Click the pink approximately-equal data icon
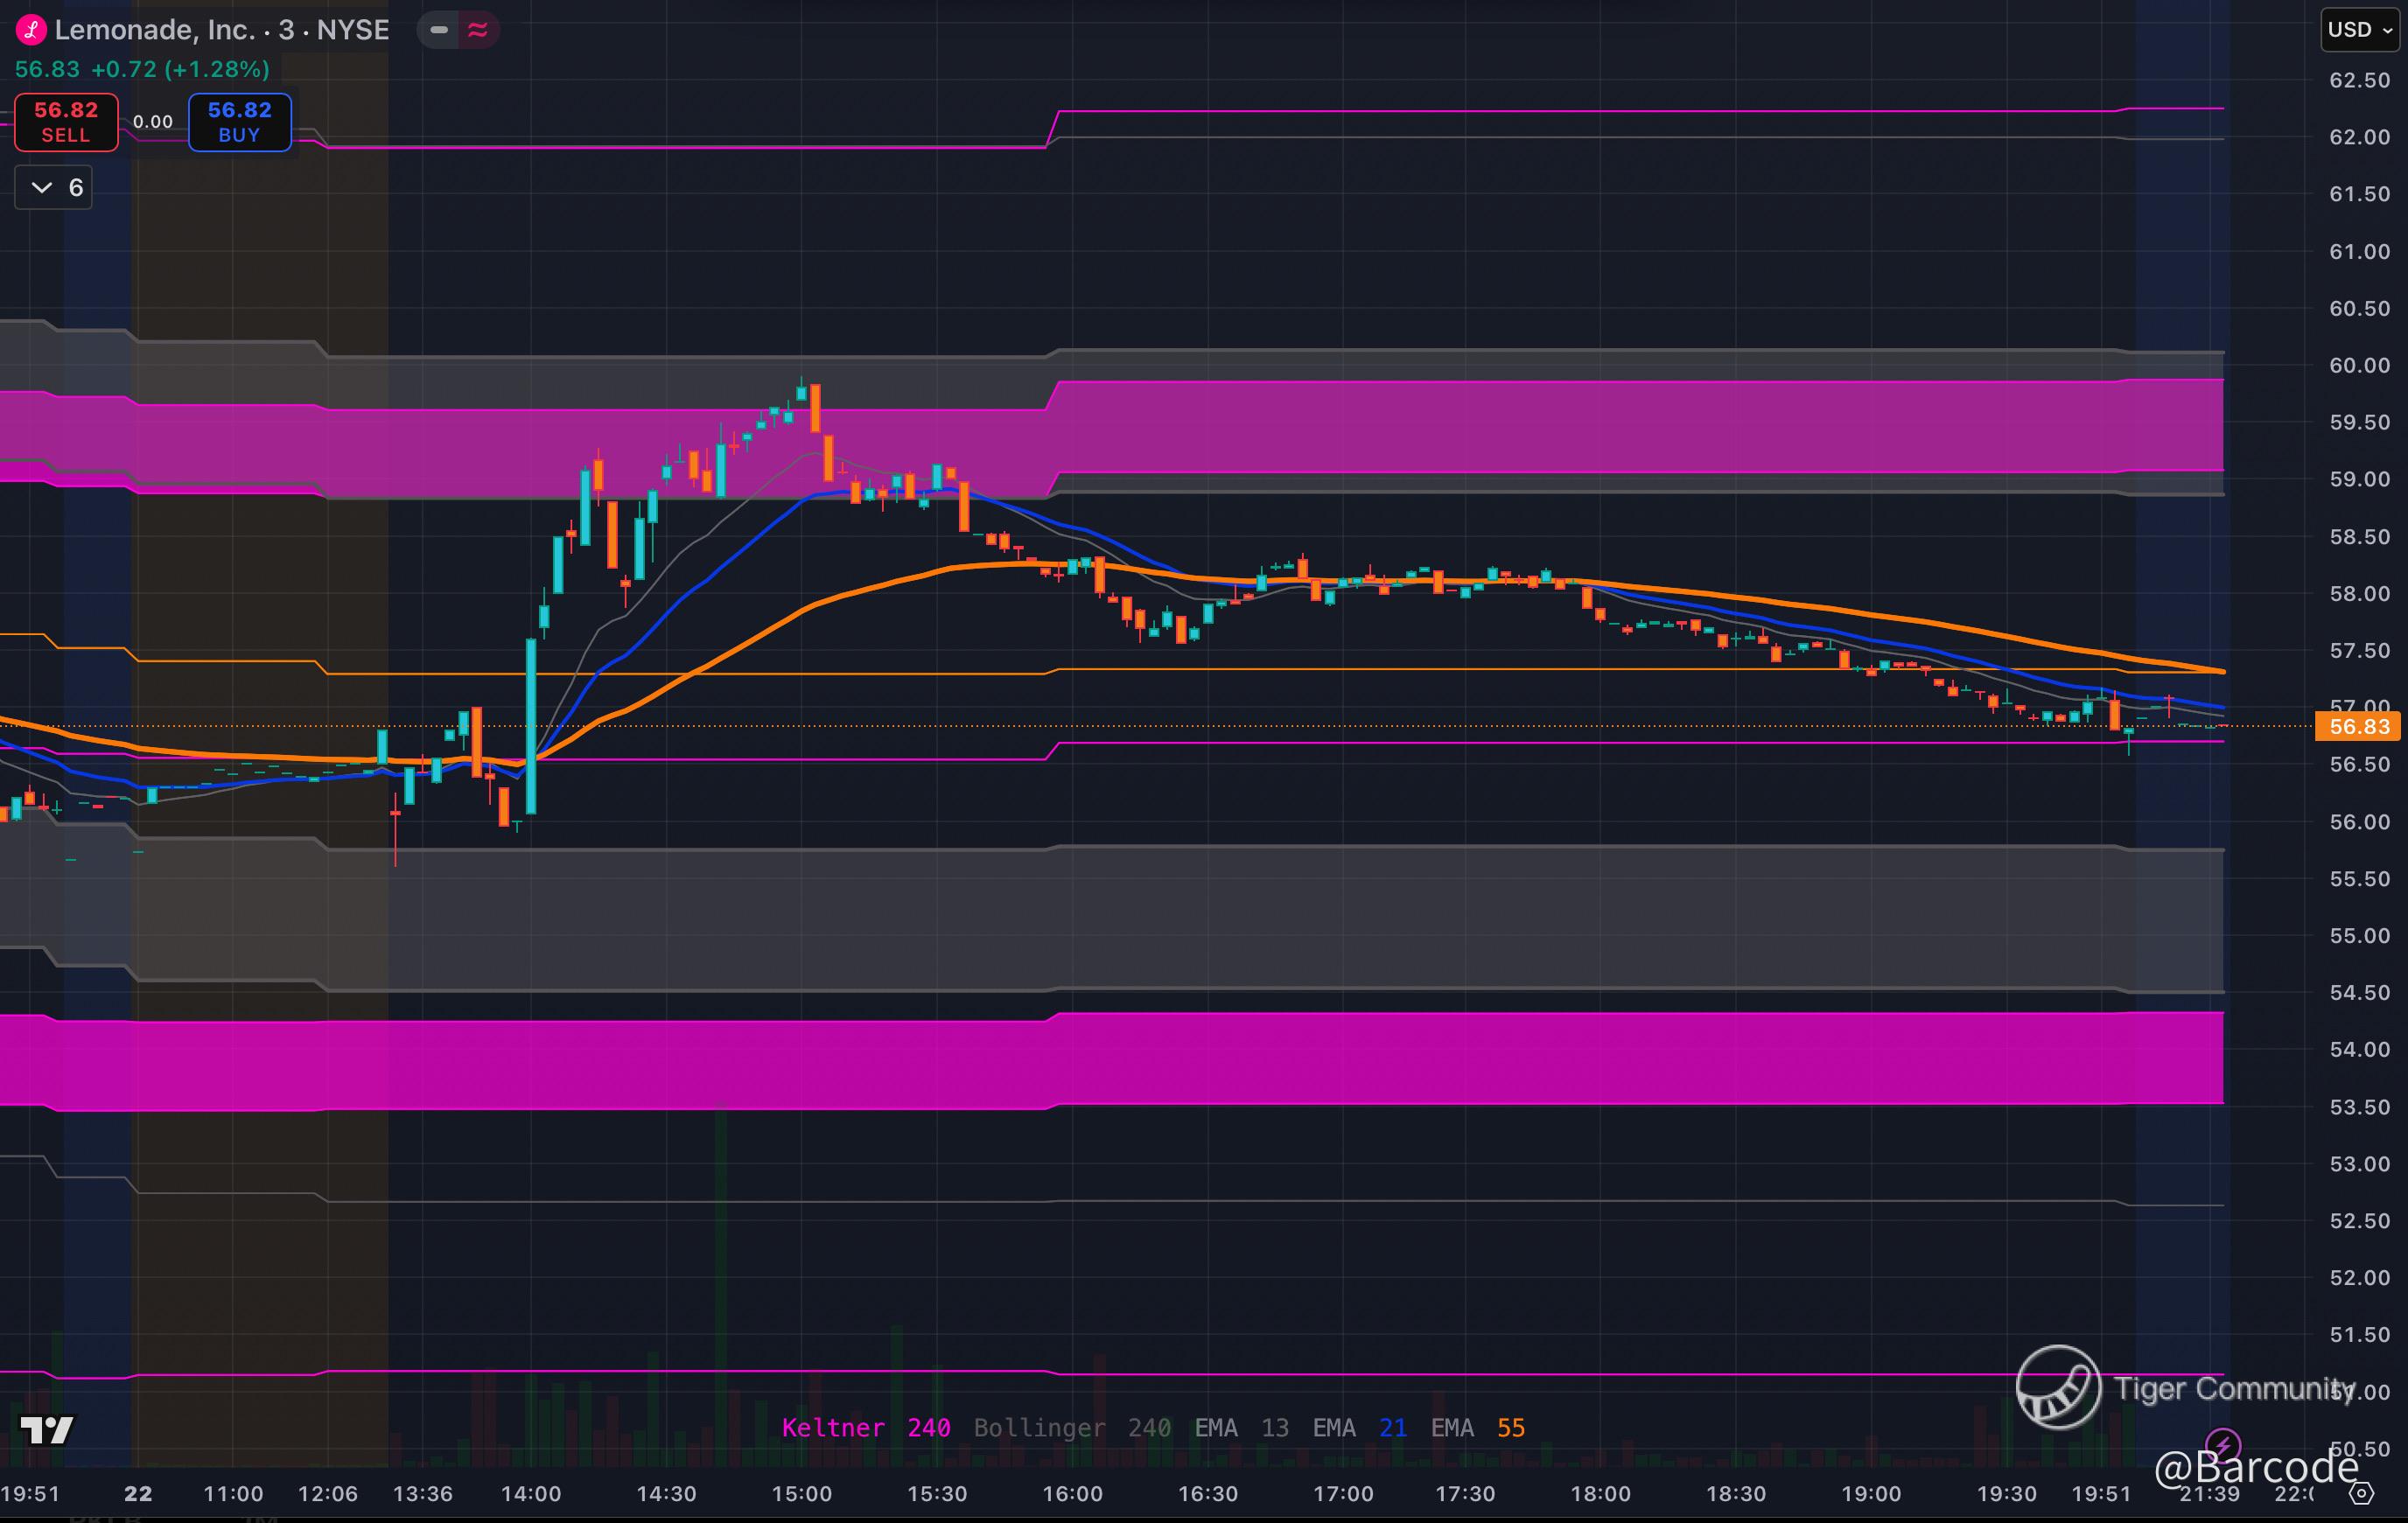This screenshot has width=2408, height=1523. pyautogui.click(x=478, y=30)
